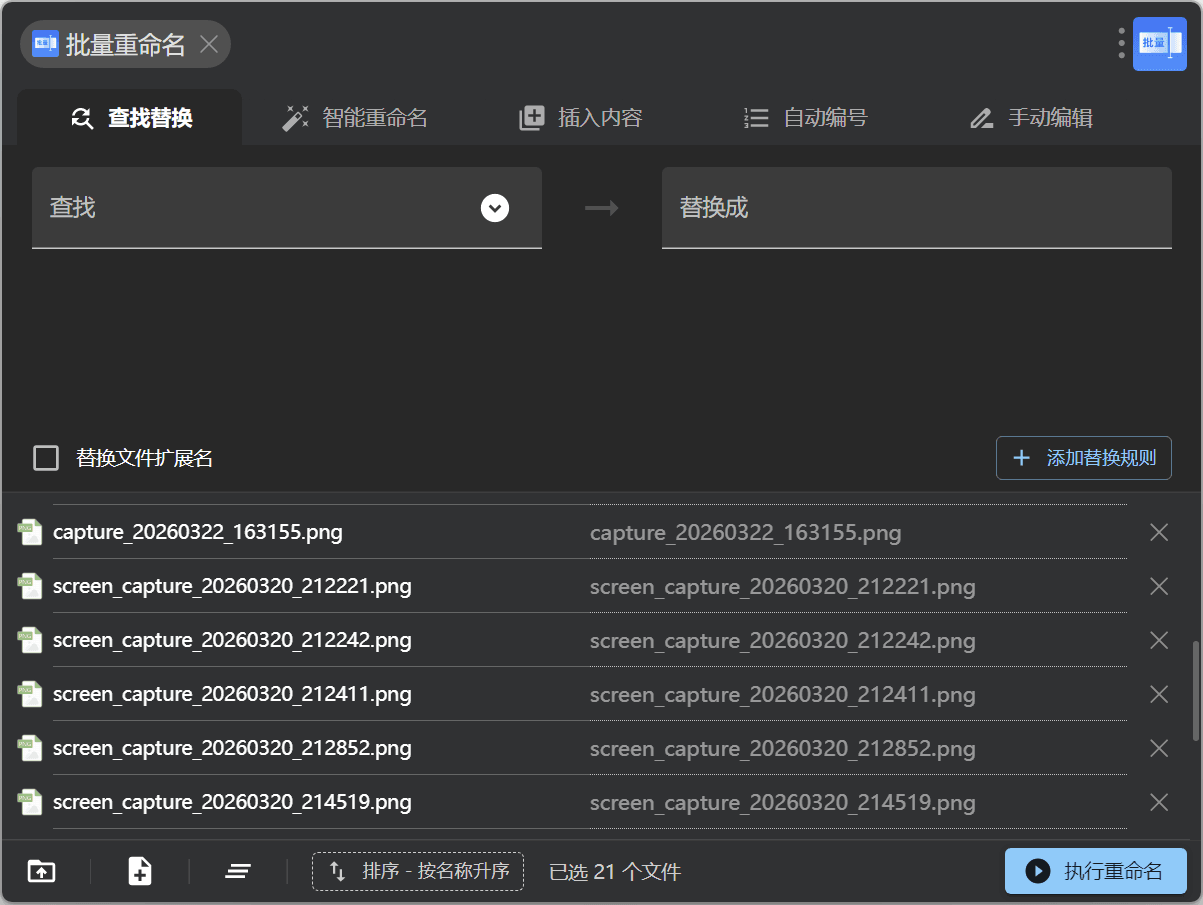Toggle the 替换文件扩展名 checkbox
The height and width of the screenshot is (905, 1203).
pyautogui.click(x=46, y=458)
